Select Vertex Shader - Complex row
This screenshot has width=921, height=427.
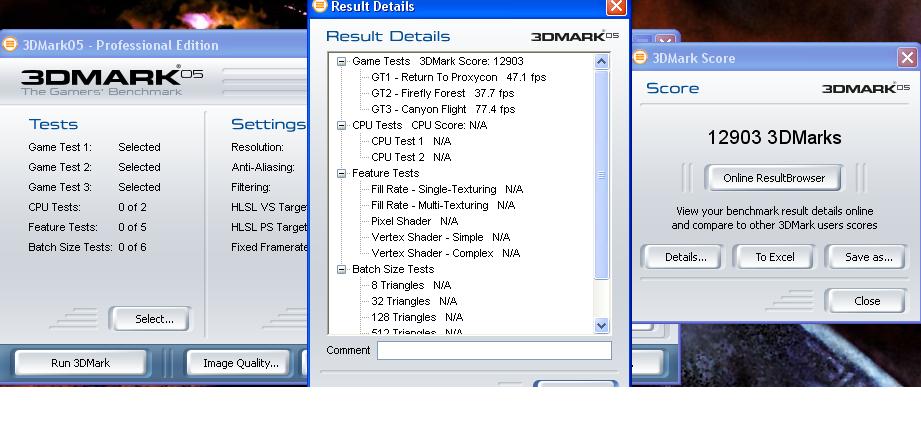coord(446,253)
